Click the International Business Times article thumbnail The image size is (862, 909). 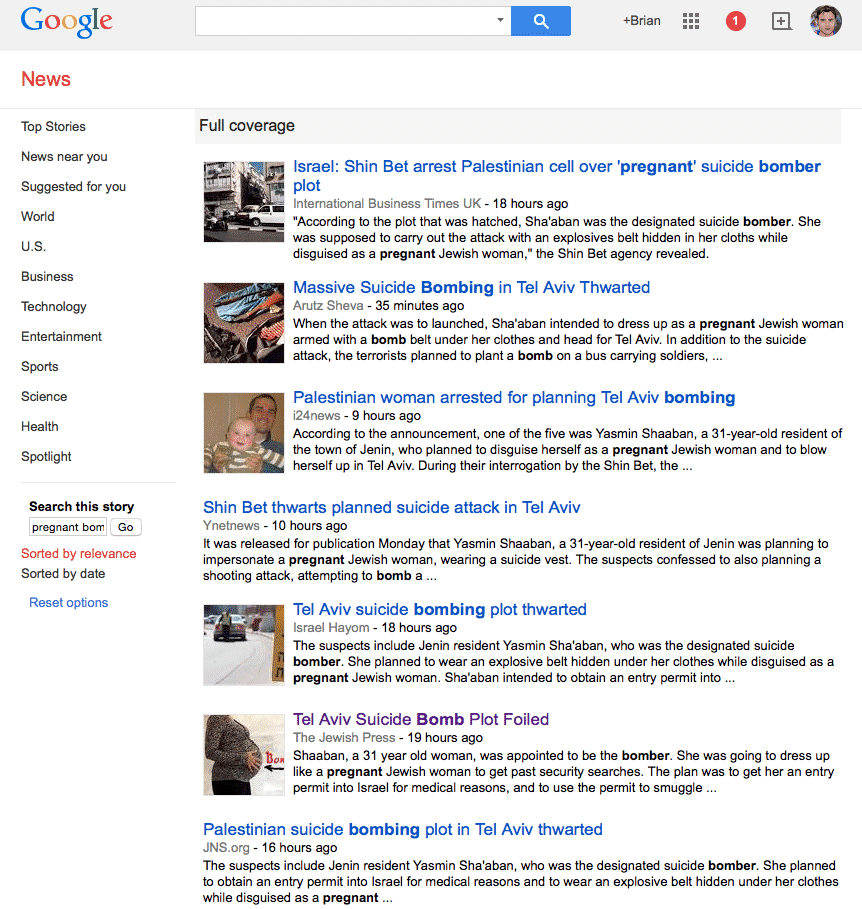click(244, 202)
